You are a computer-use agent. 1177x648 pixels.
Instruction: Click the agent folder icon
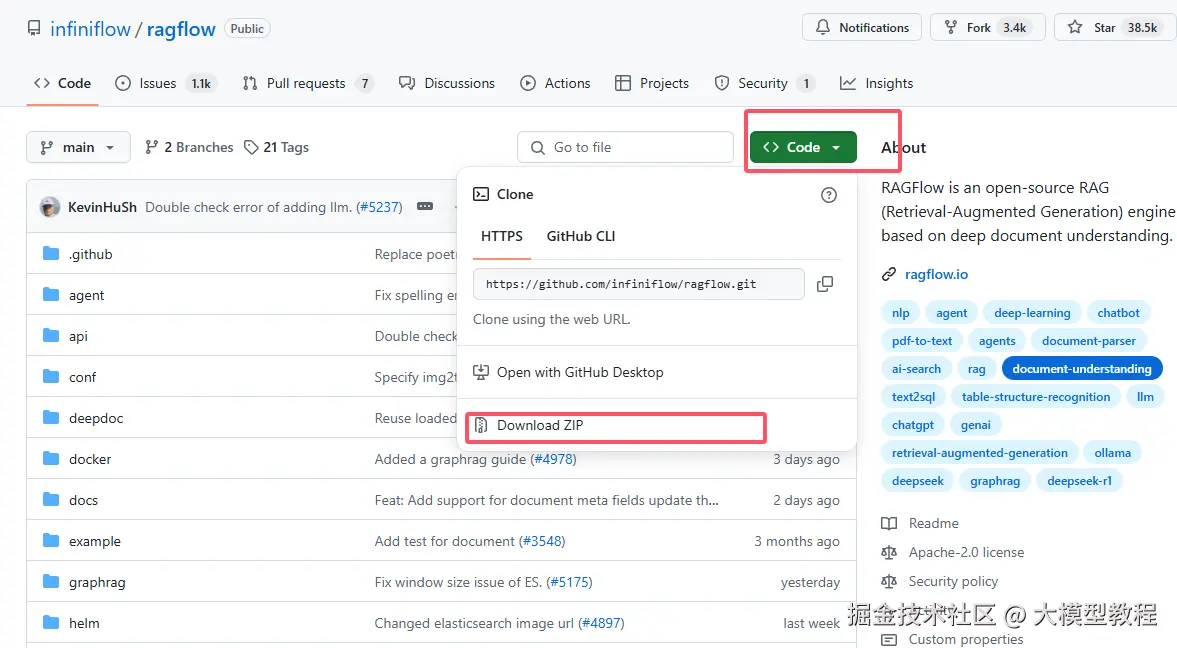51,294
